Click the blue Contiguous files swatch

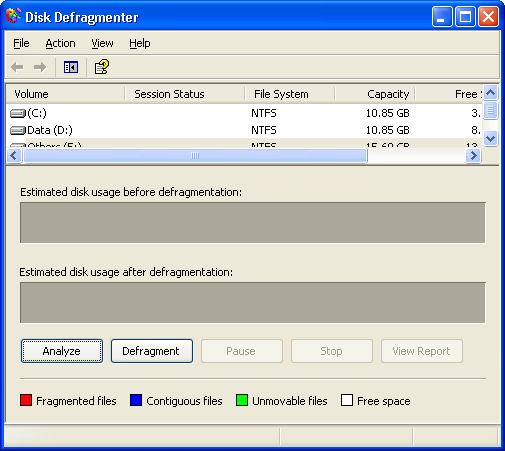136,400
